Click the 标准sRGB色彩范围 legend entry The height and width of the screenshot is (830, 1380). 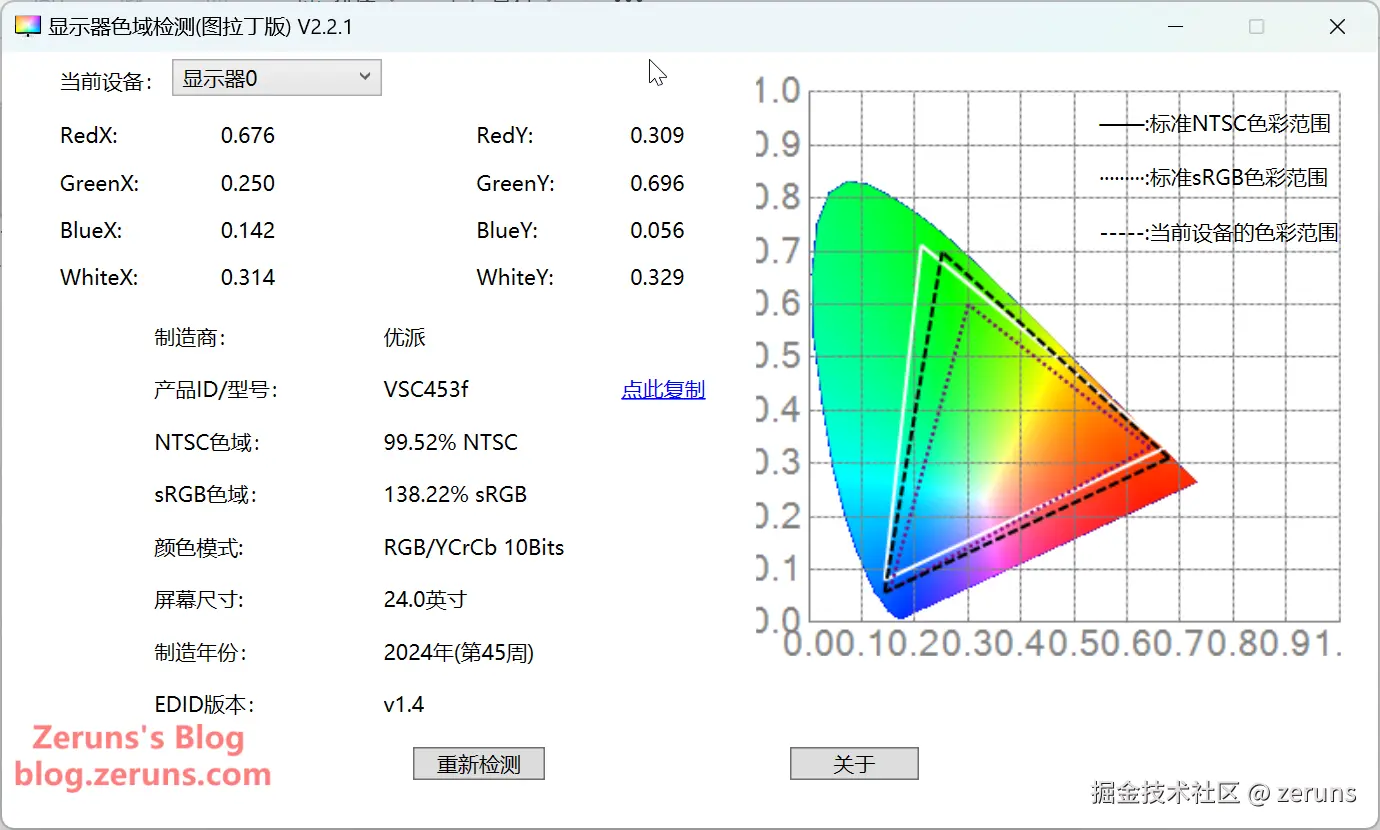tap(1214, 178)
